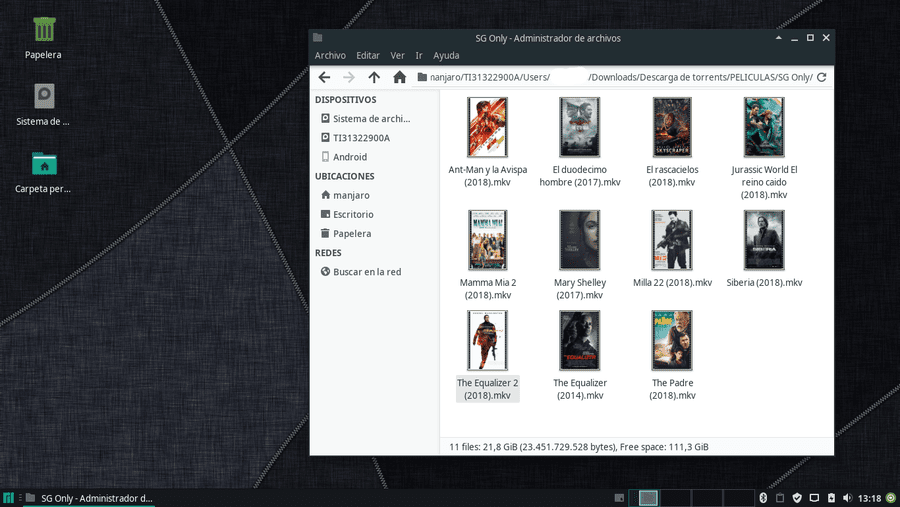900x507 pixels.
Task: Open the clipboard manager tray icon
Action: [x=780, y=498]
